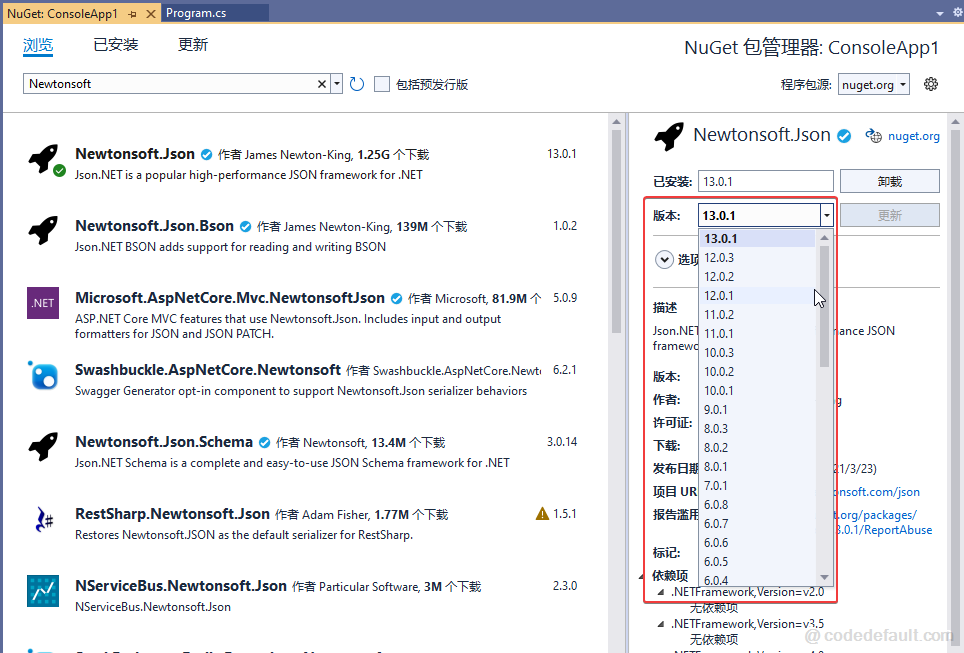Click the Newtonsoft.Json.Schema rocket icon
964x653 pixels.
(43, 446)
